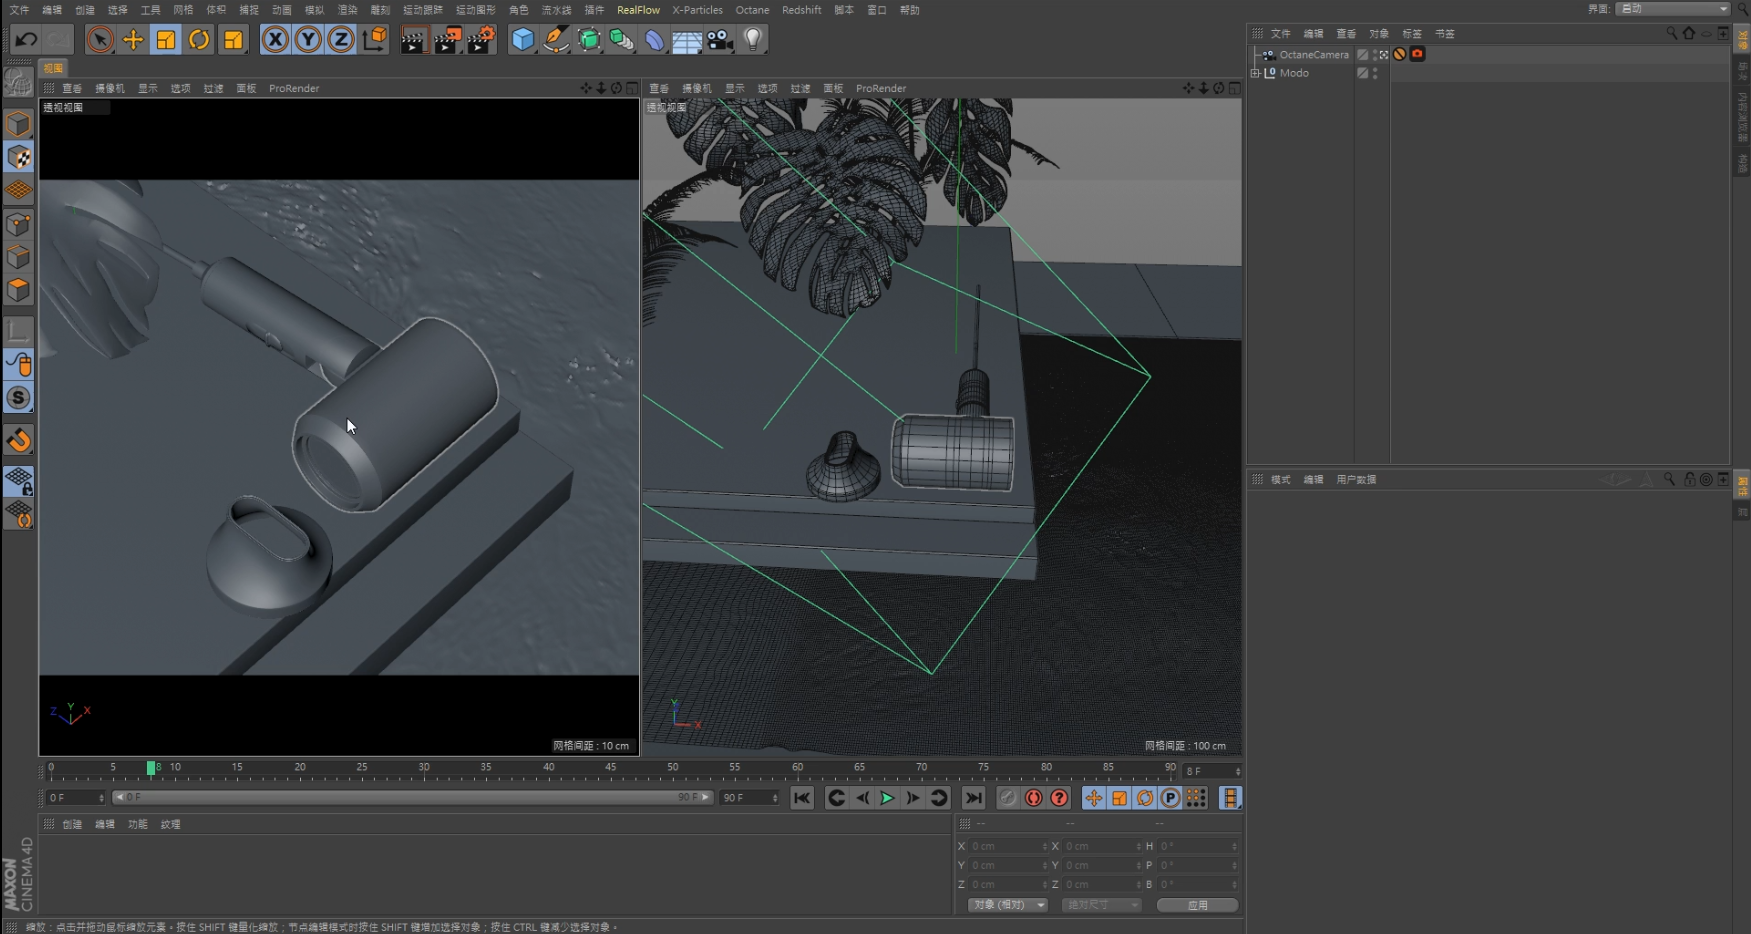
Task: Activate the Scale tool in top toolbar
Action: point(166,40)
